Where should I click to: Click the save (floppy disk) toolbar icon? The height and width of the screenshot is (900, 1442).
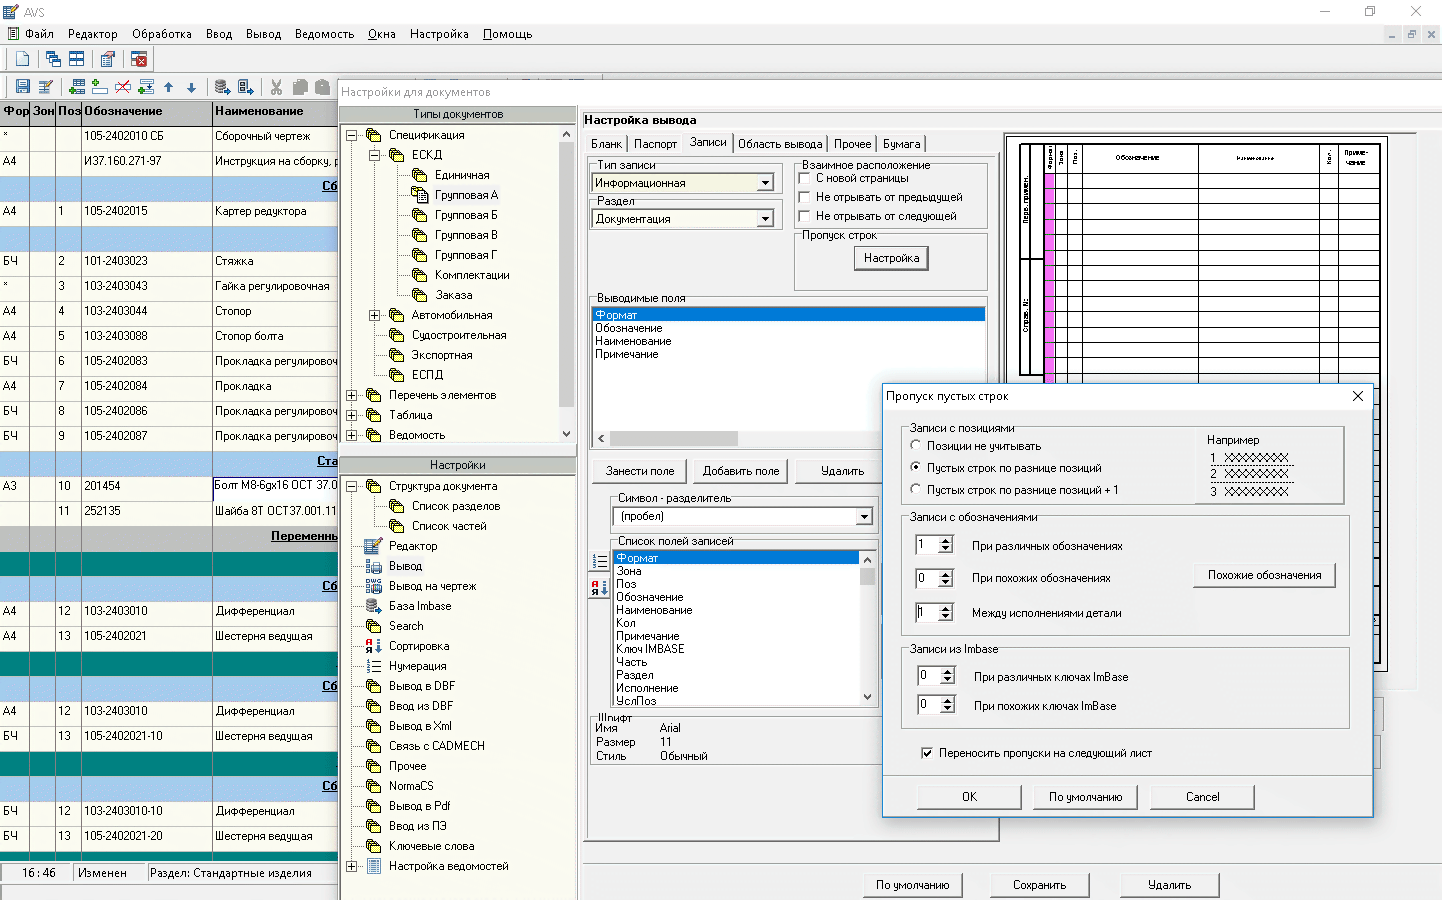(x=22, y=87)
